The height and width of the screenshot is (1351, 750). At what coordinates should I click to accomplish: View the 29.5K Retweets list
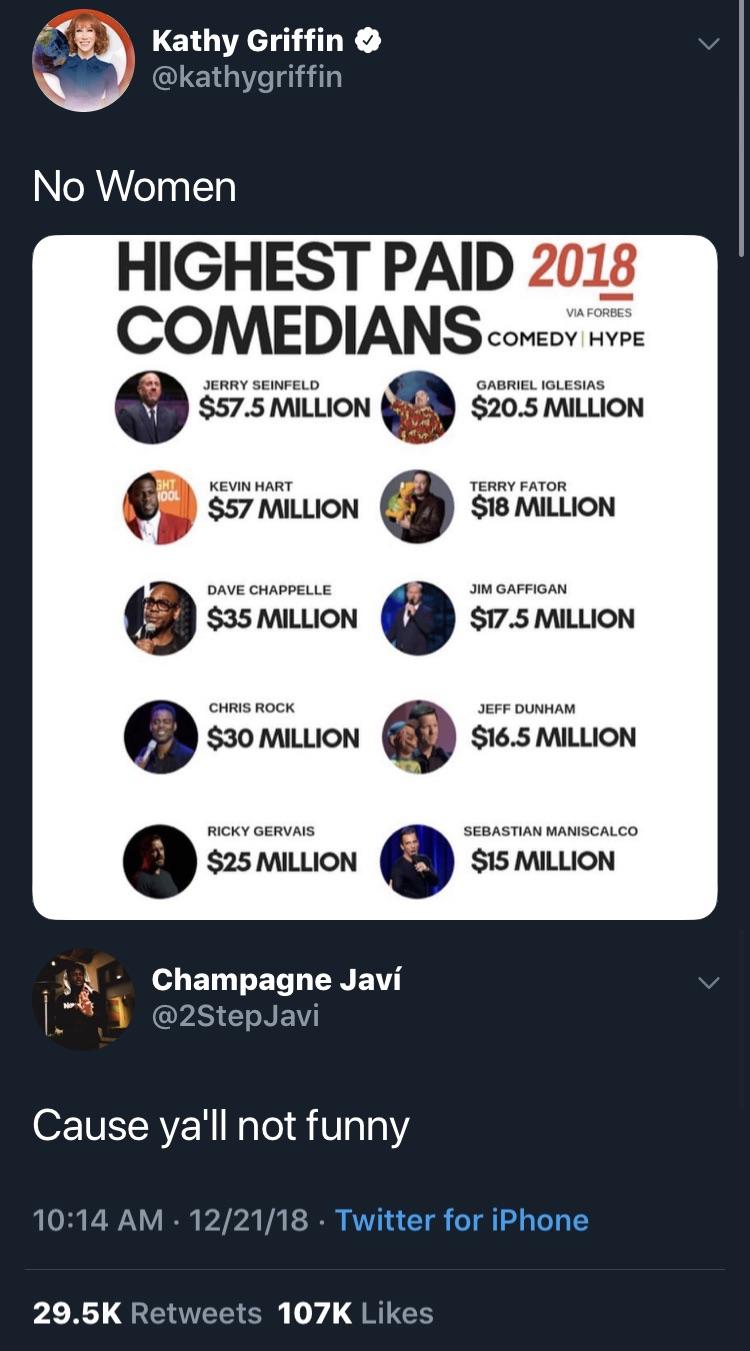pos(147,1313)
